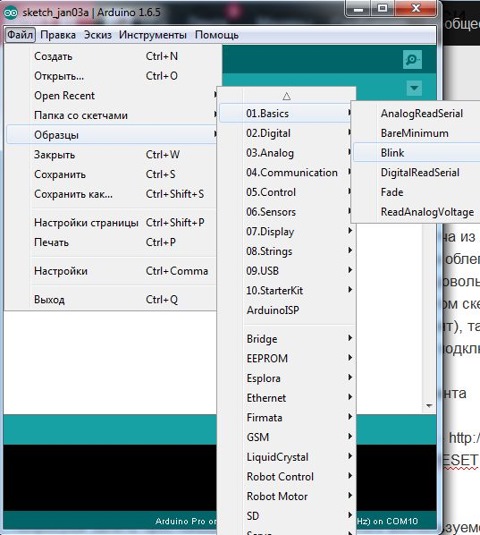This screenshot has width=480, height=535.
Task: Open the BareMinimum example
Action: [417, 133]
